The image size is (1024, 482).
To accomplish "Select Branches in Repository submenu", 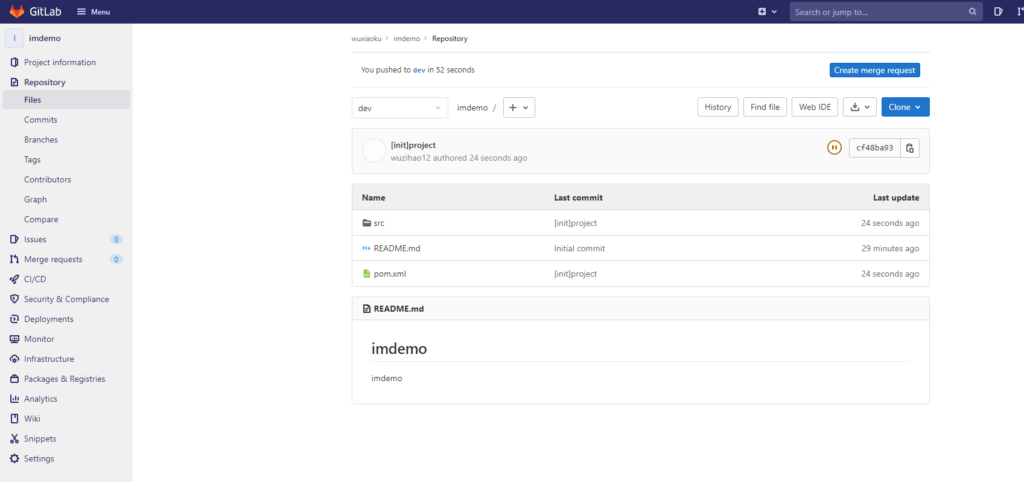I will [41, 140].
